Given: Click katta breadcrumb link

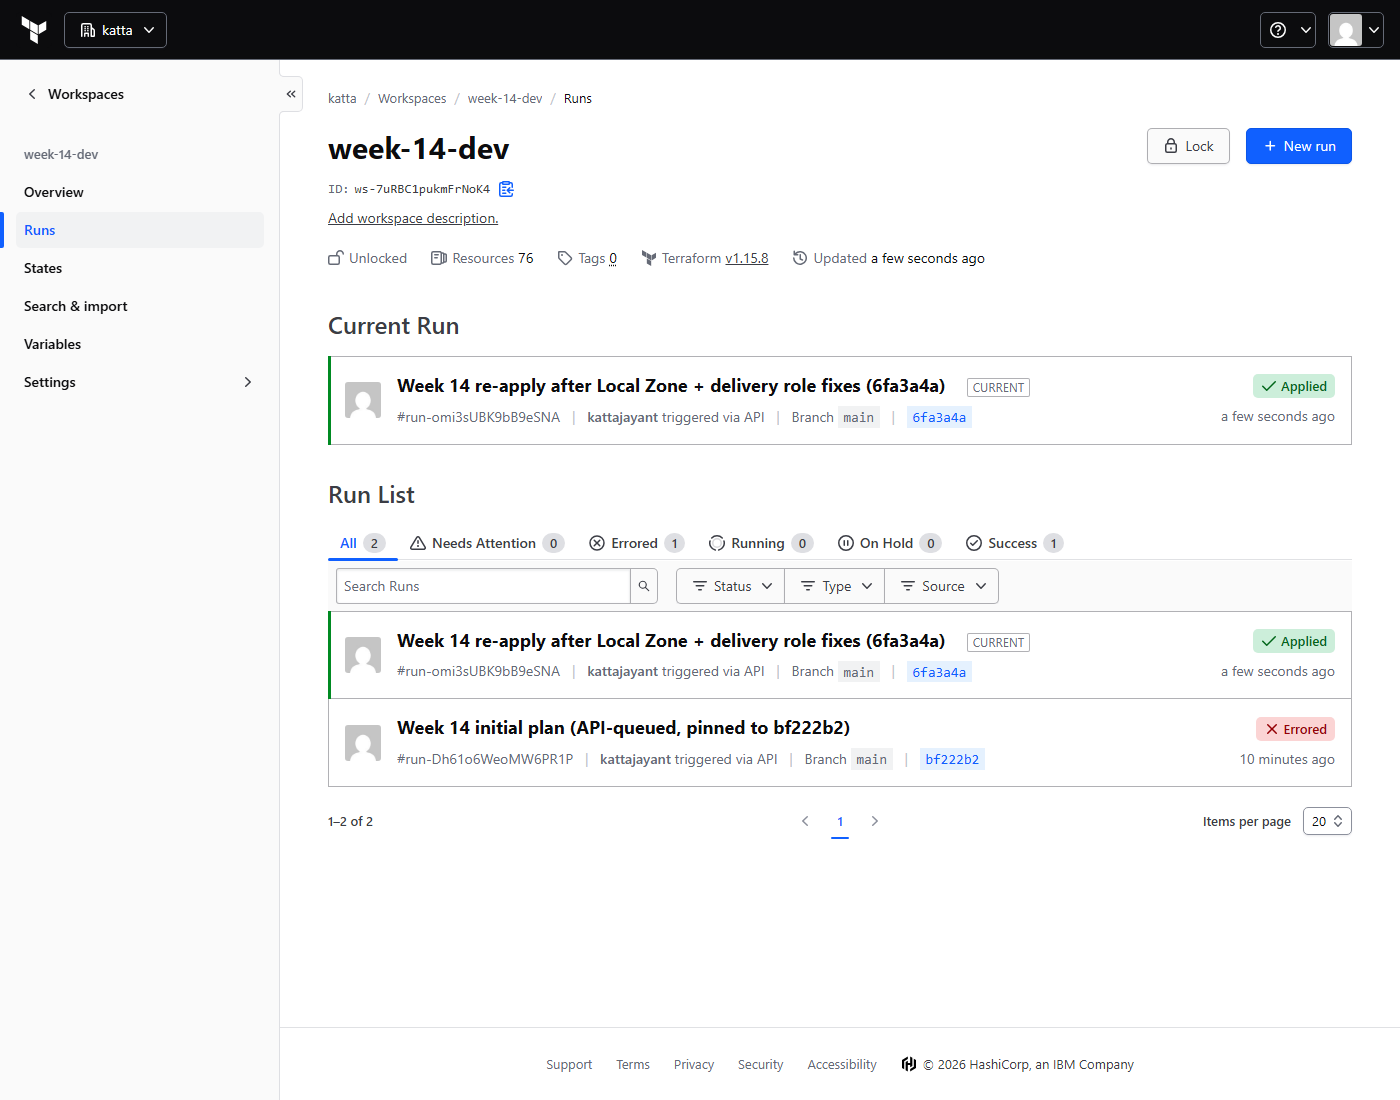Looking at the screenshot, I should 342,98.
